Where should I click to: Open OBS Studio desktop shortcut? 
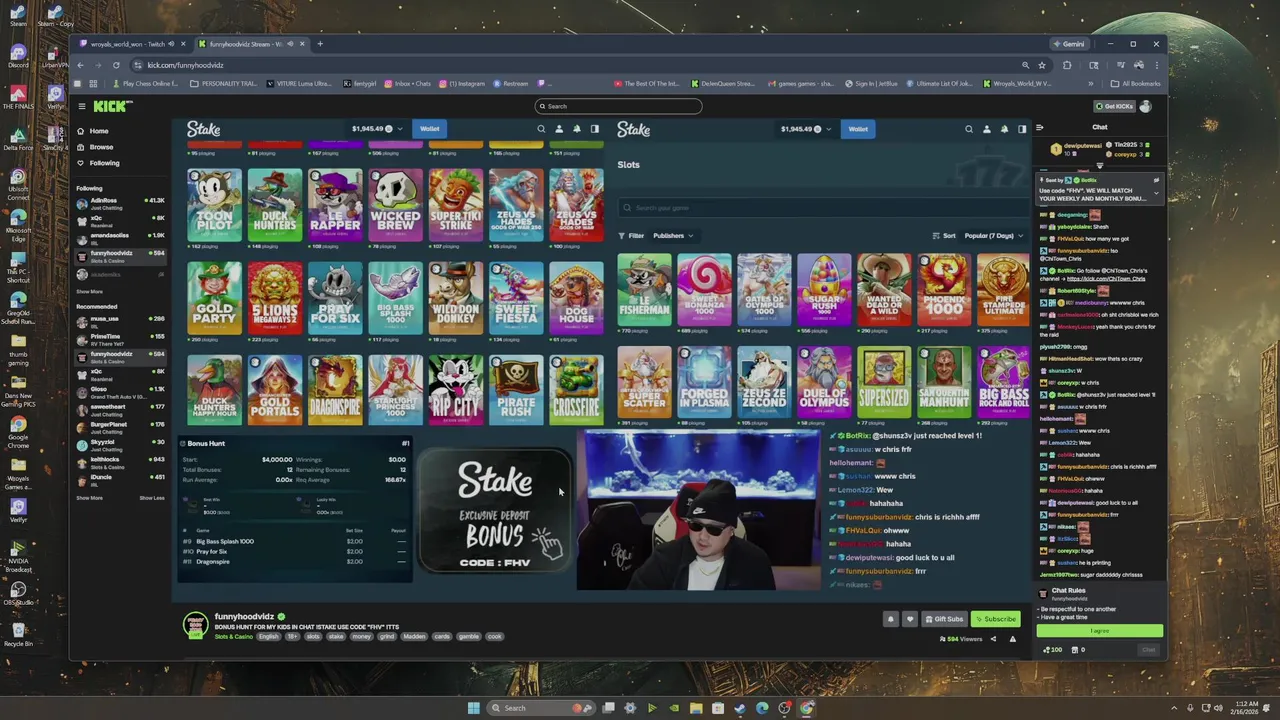pyautogui.click(x=18, y=592)
